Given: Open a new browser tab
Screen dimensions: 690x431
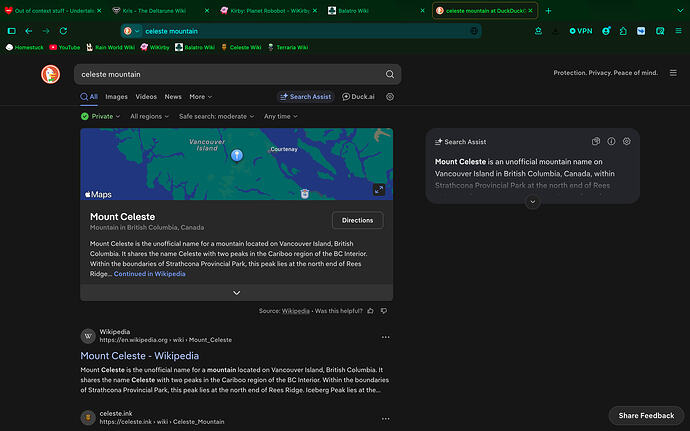Looking at the screenshot, I should click(x=548, y=11).
